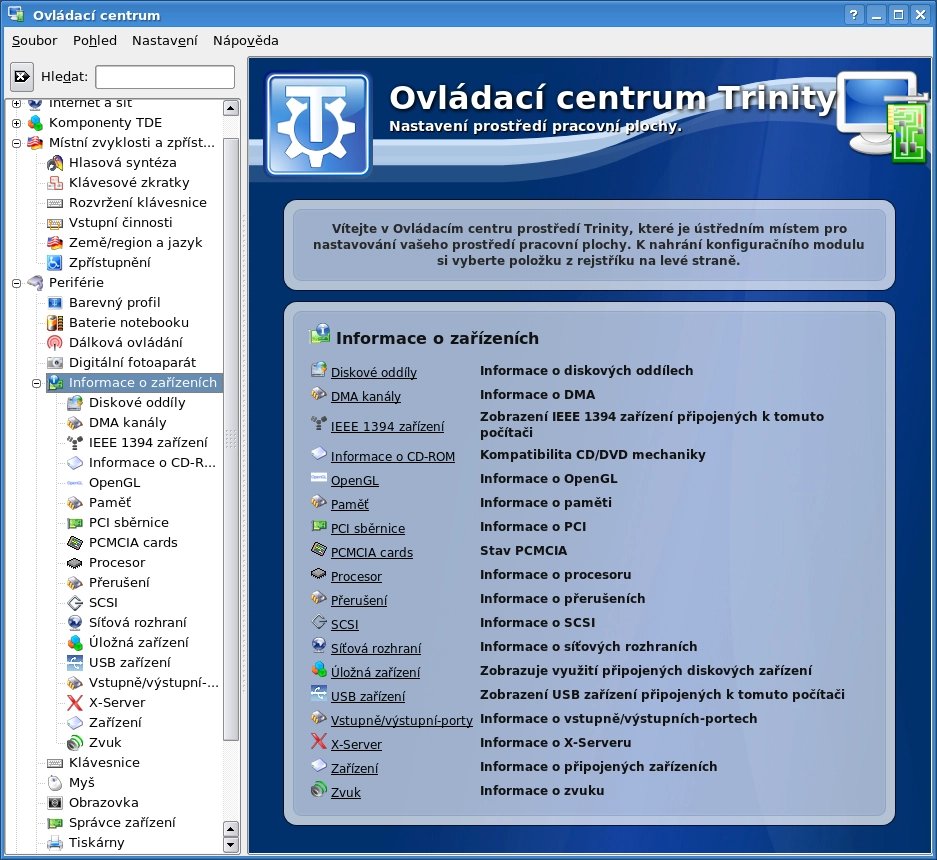This screenshot has height=860, width=937.
Task: Choose X-Server in the sidebar tree
Action: point(117,703)
